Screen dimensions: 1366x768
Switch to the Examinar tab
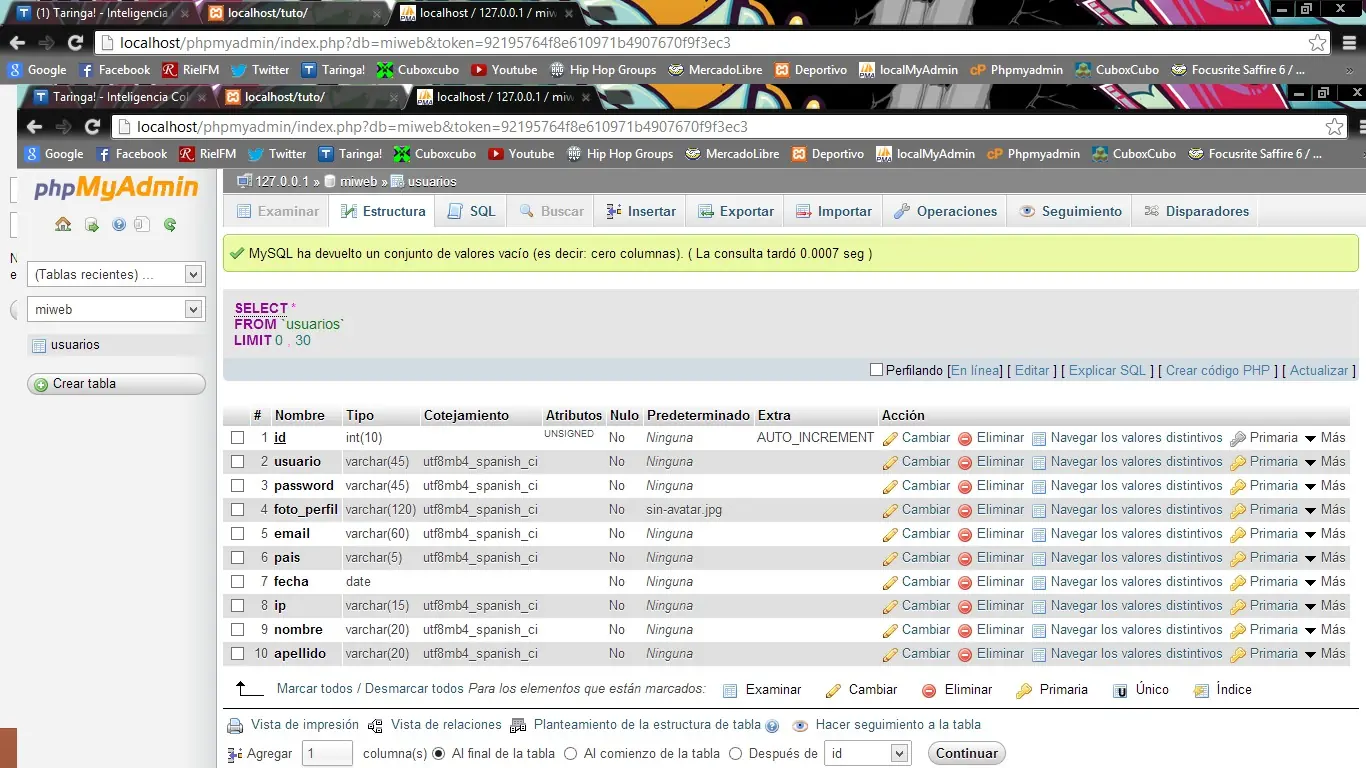pos(277,212)
